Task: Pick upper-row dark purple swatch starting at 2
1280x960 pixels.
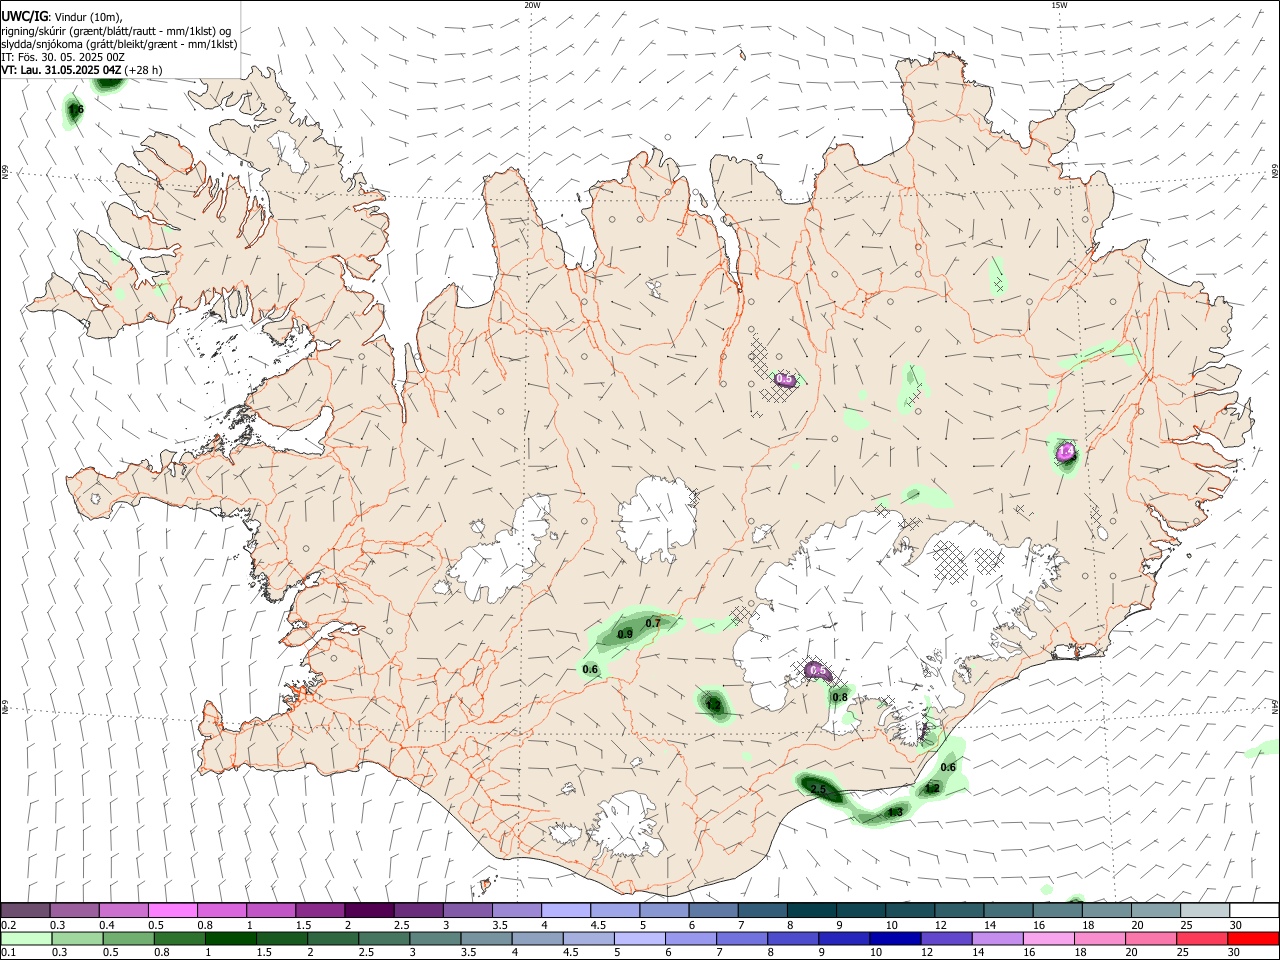Action: pos(368,911)
